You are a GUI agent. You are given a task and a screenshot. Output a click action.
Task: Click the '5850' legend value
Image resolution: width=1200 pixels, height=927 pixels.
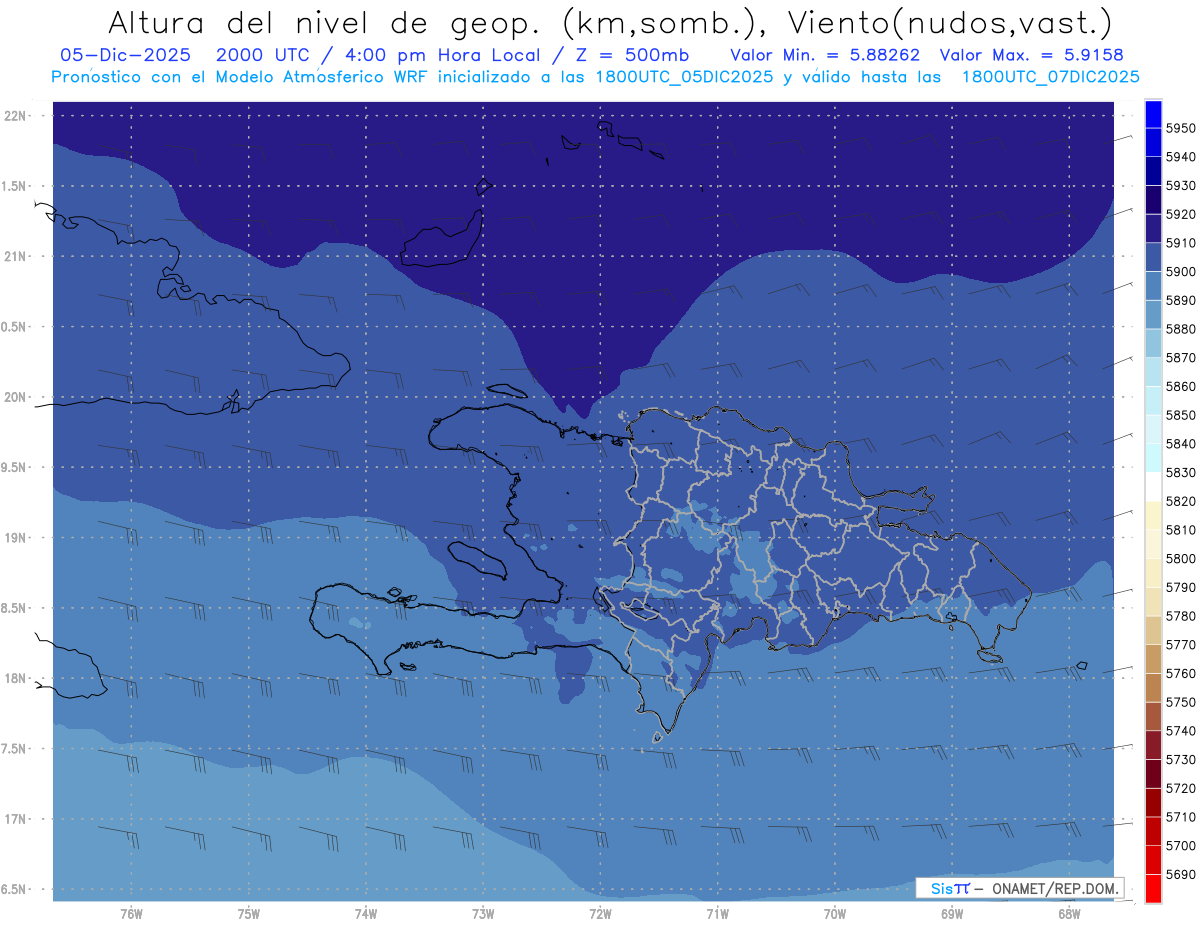coord(1180,415)
